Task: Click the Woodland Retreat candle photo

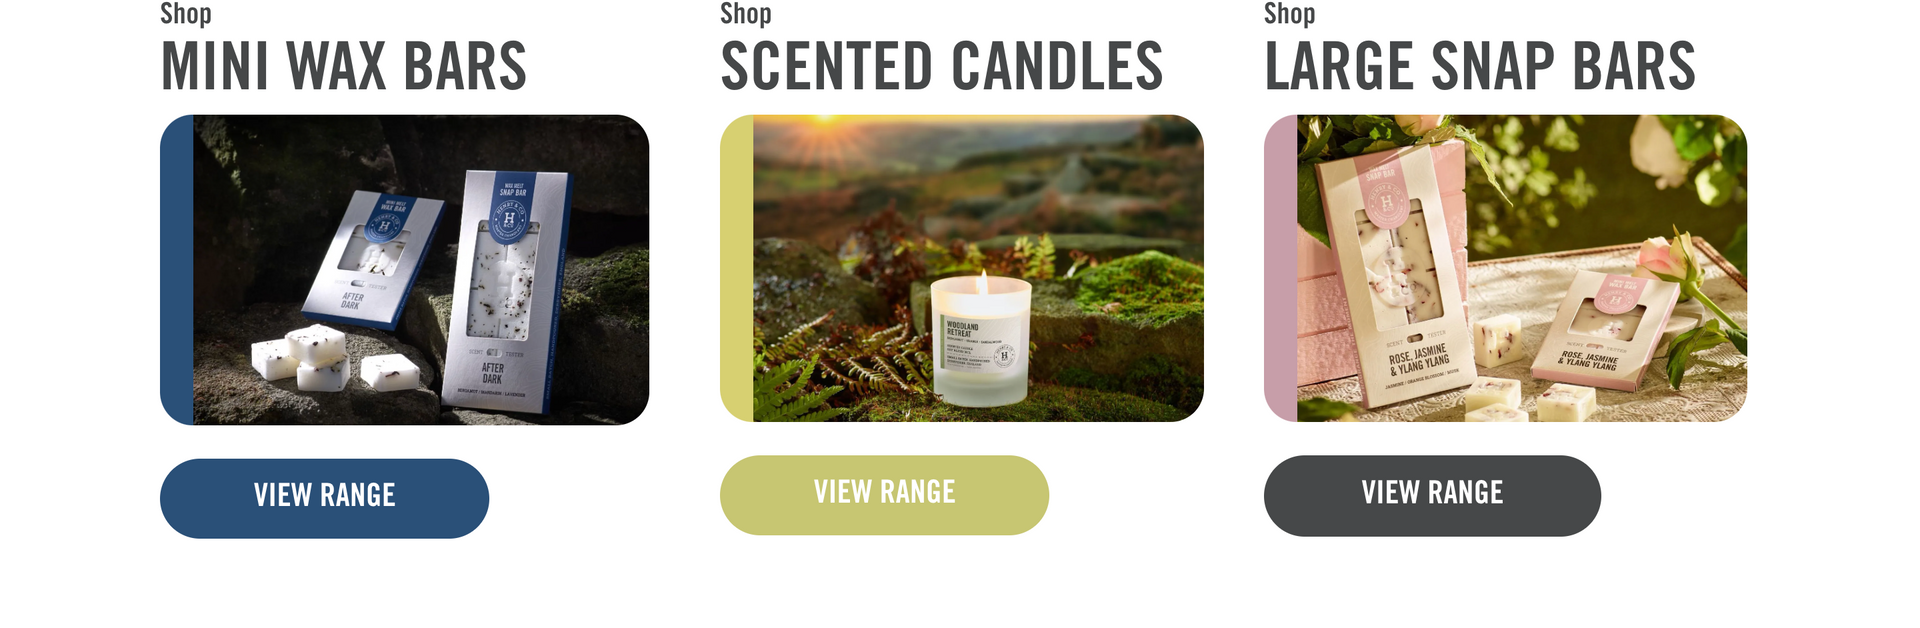Action: pyautogui.click(x=978, y=268)
